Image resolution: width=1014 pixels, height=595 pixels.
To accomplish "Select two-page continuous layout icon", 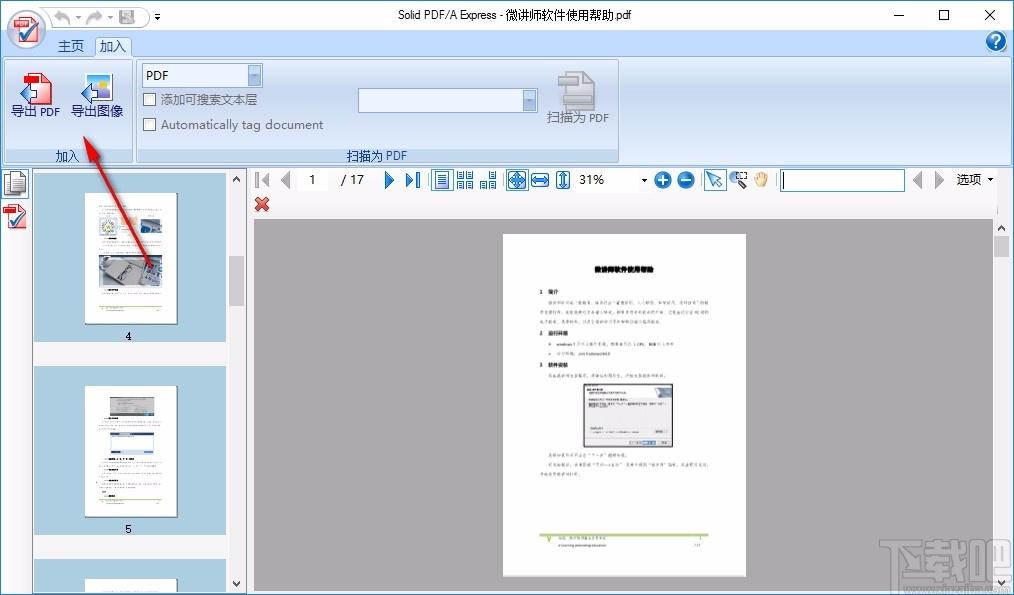I will pos(465,180).
